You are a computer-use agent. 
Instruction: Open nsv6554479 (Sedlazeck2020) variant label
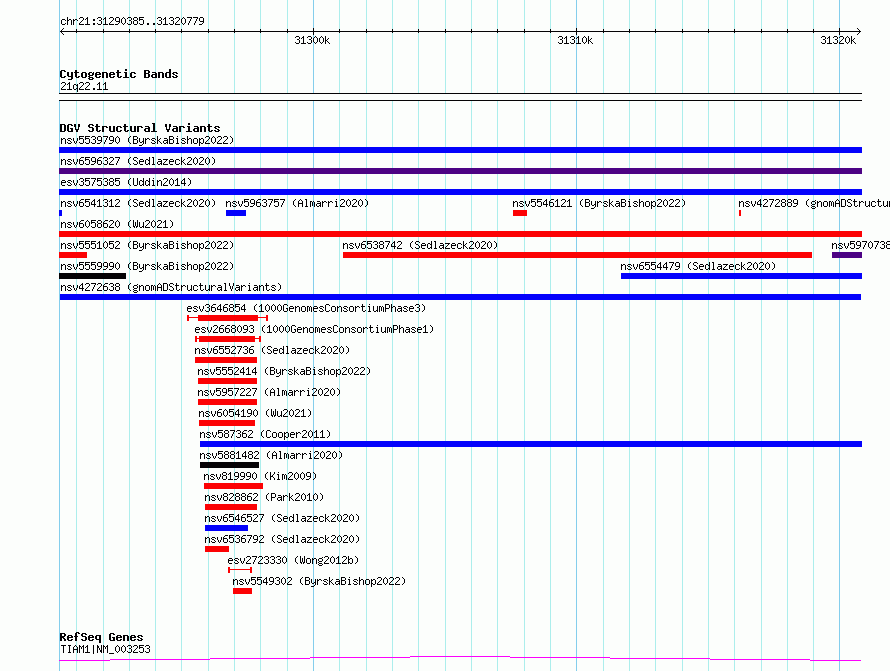coord(698,266)
